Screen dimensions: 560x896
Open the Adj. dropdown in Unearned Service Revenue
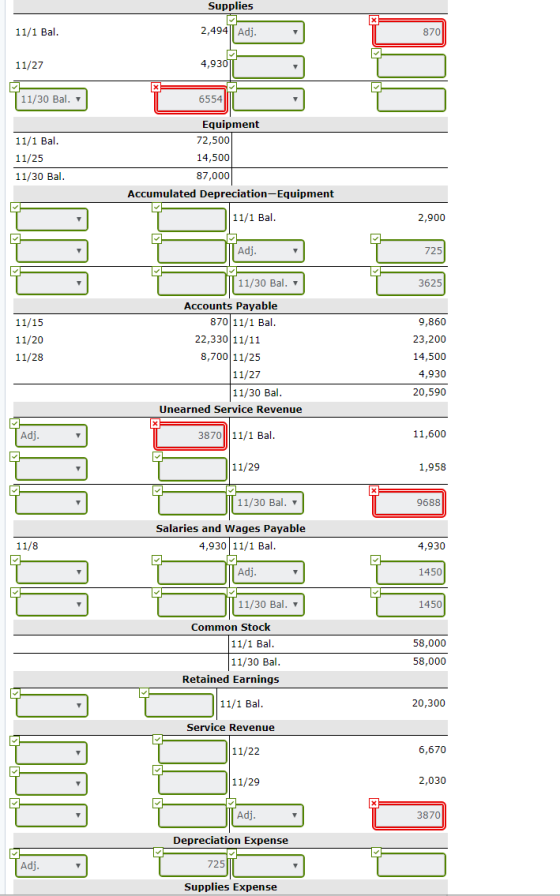tap(51, 436)
